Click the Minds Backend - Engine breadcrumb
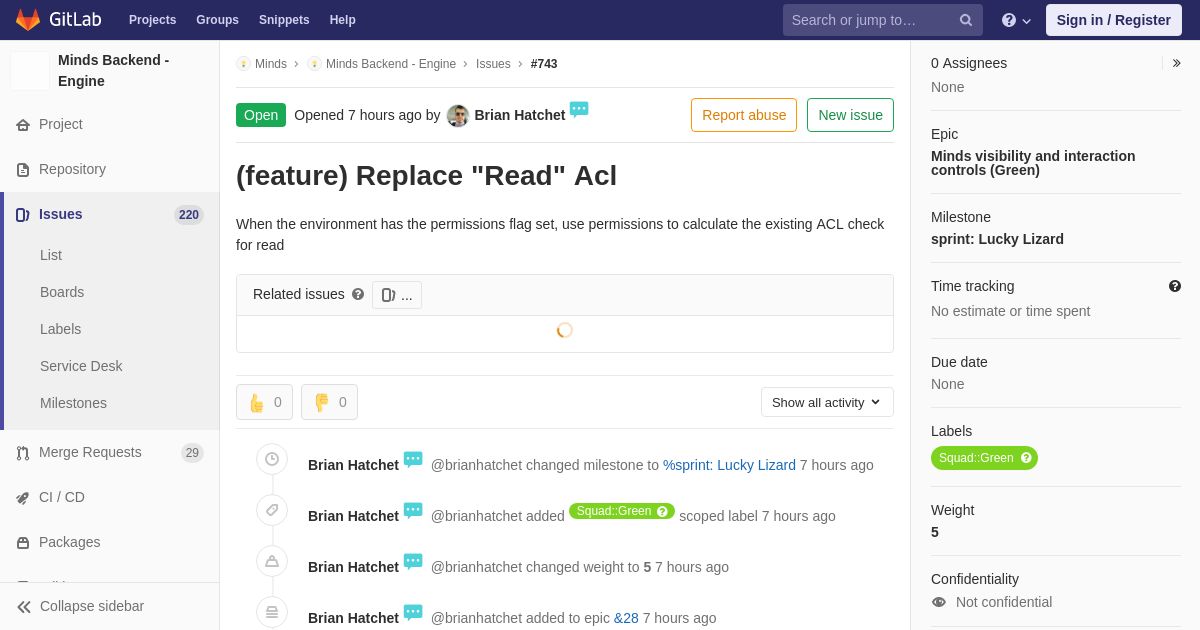 (391, 64)
